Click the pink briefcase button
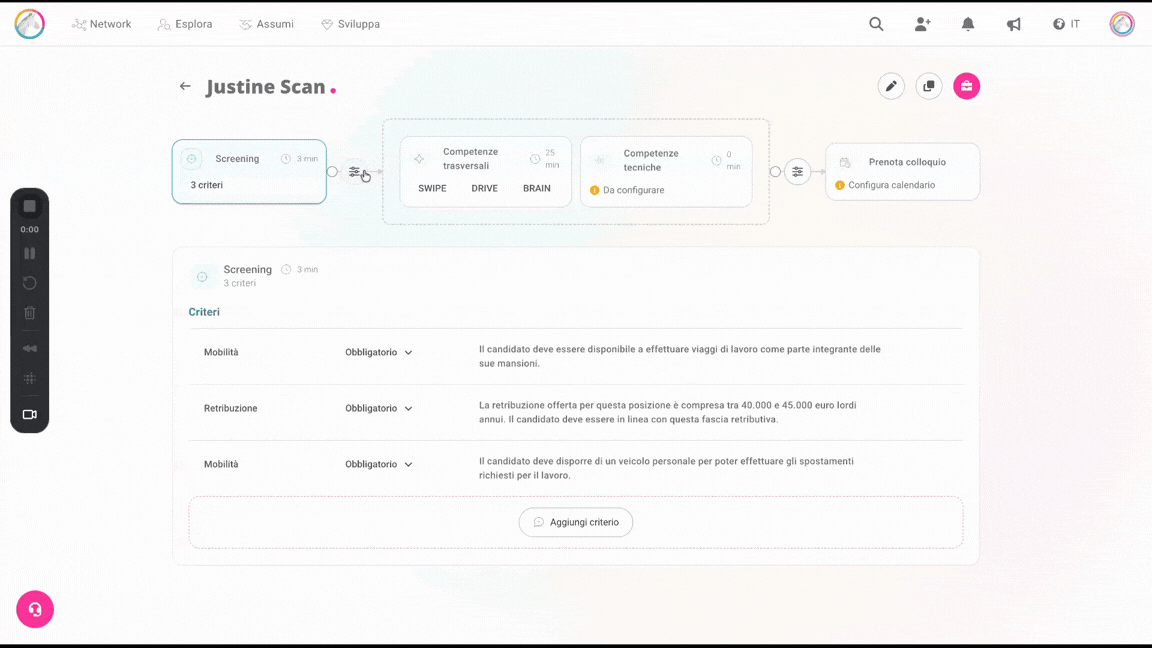 [x=966, y=86]
